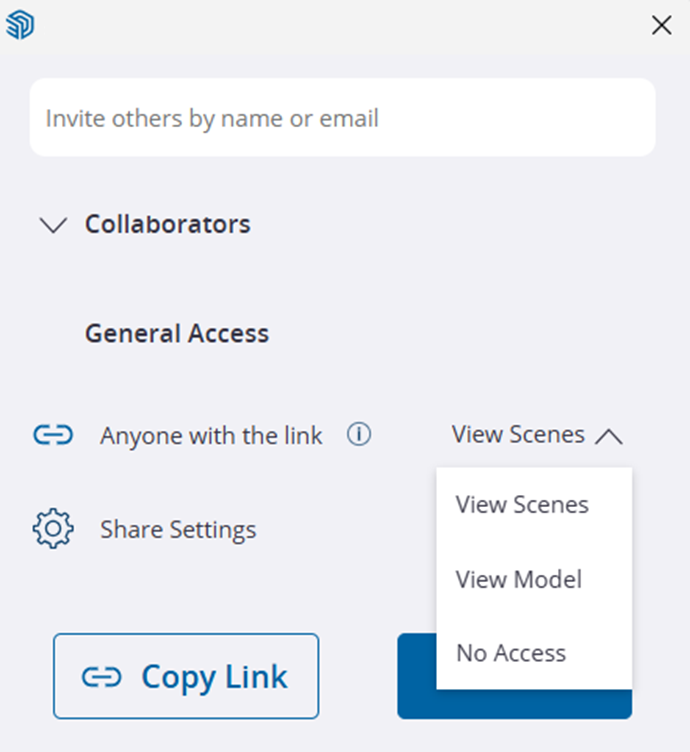Select View Scenes from the dropdown list
Screen dimensions: 690x752
522,504
